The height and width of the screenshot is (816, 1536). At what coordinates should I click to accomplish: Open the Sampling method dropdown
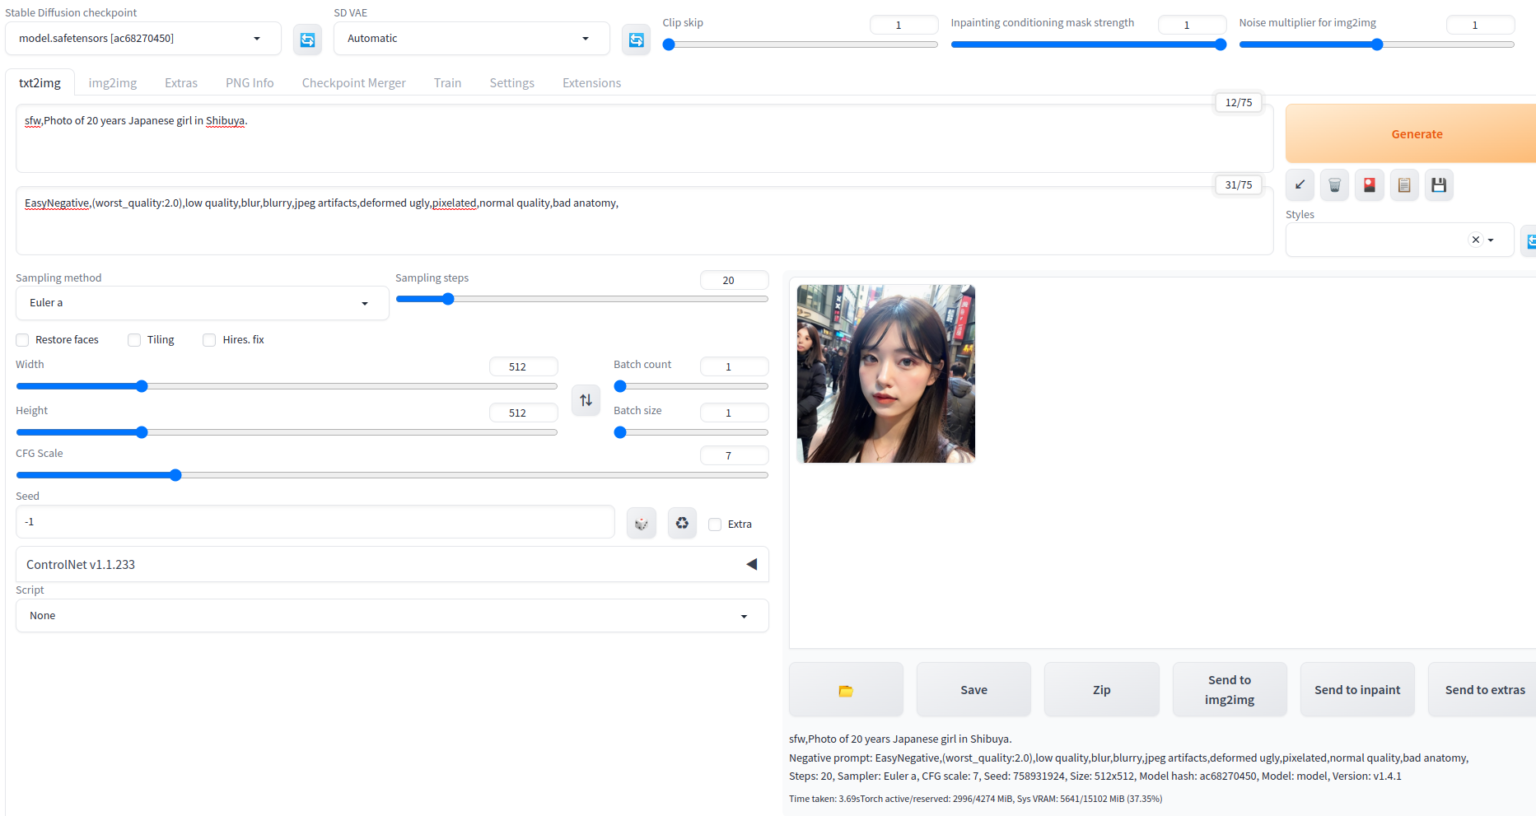[202, 303]
